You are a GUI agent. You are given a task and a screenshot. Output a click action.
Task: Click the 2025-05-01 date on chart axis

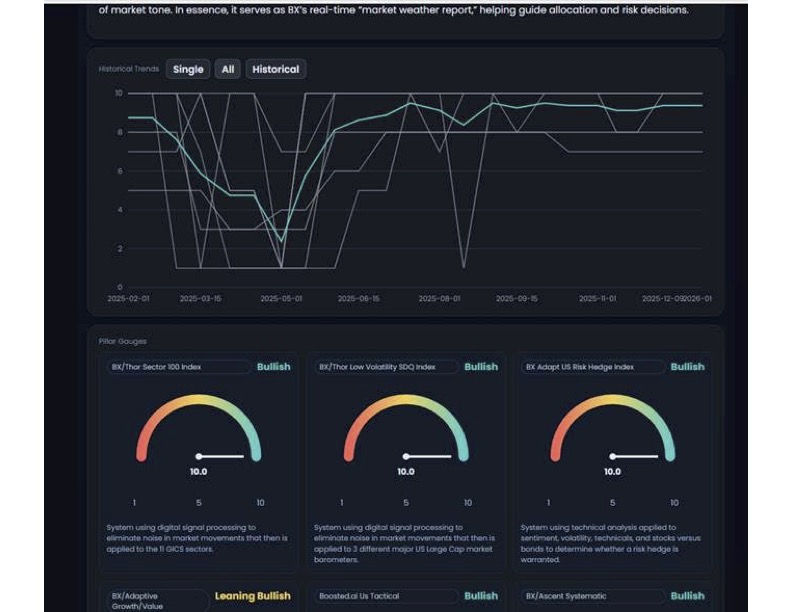click(281, 298)
